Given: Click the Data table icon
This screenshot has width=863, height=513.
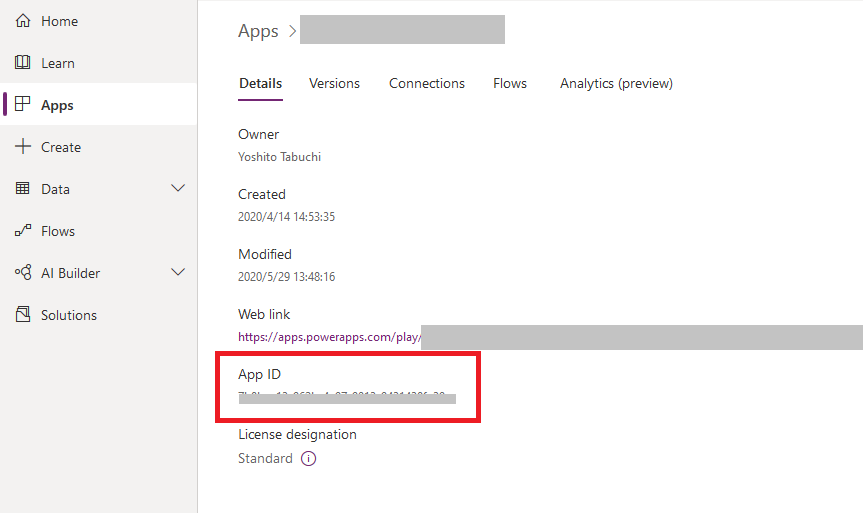Looking at the screenshot, I should 23,189.
